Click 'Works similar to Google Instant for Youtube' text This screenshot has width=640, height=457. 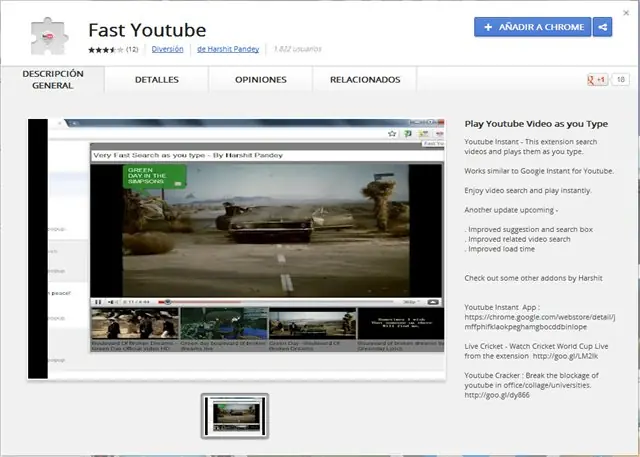[539, 171]
